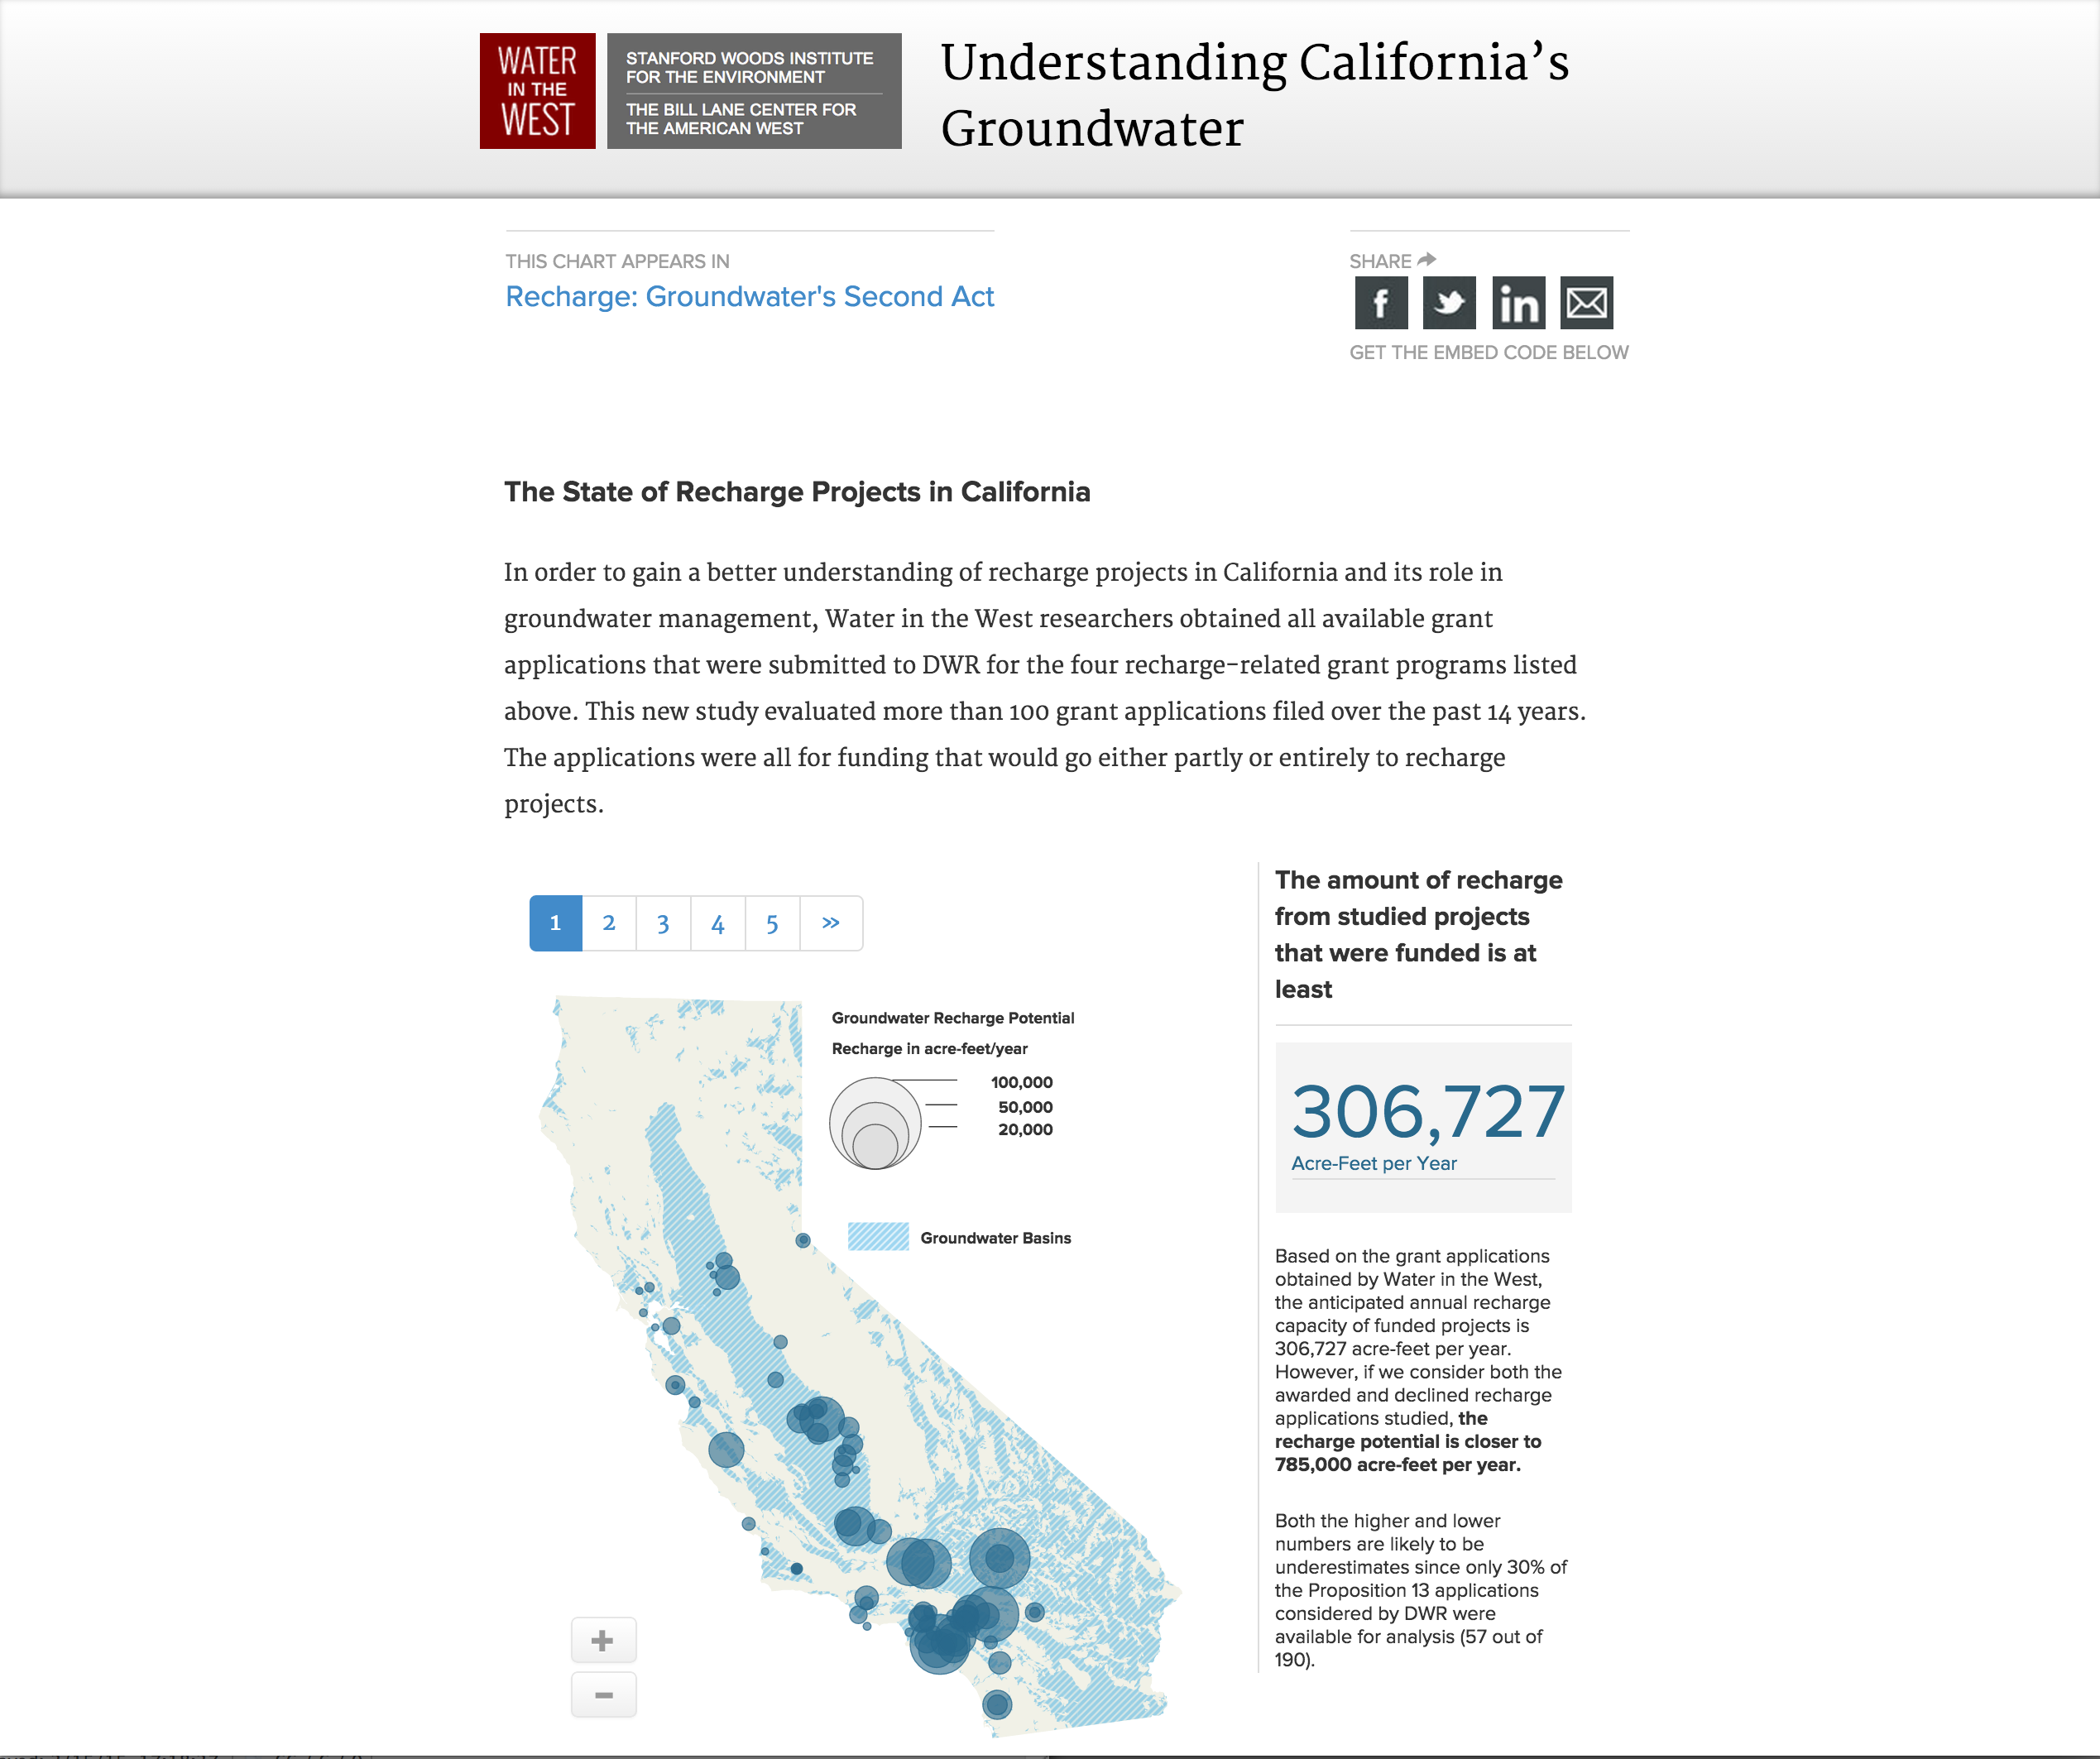Go to slide 2 of the chart
2100x1759 pixels.
(609, 923)
